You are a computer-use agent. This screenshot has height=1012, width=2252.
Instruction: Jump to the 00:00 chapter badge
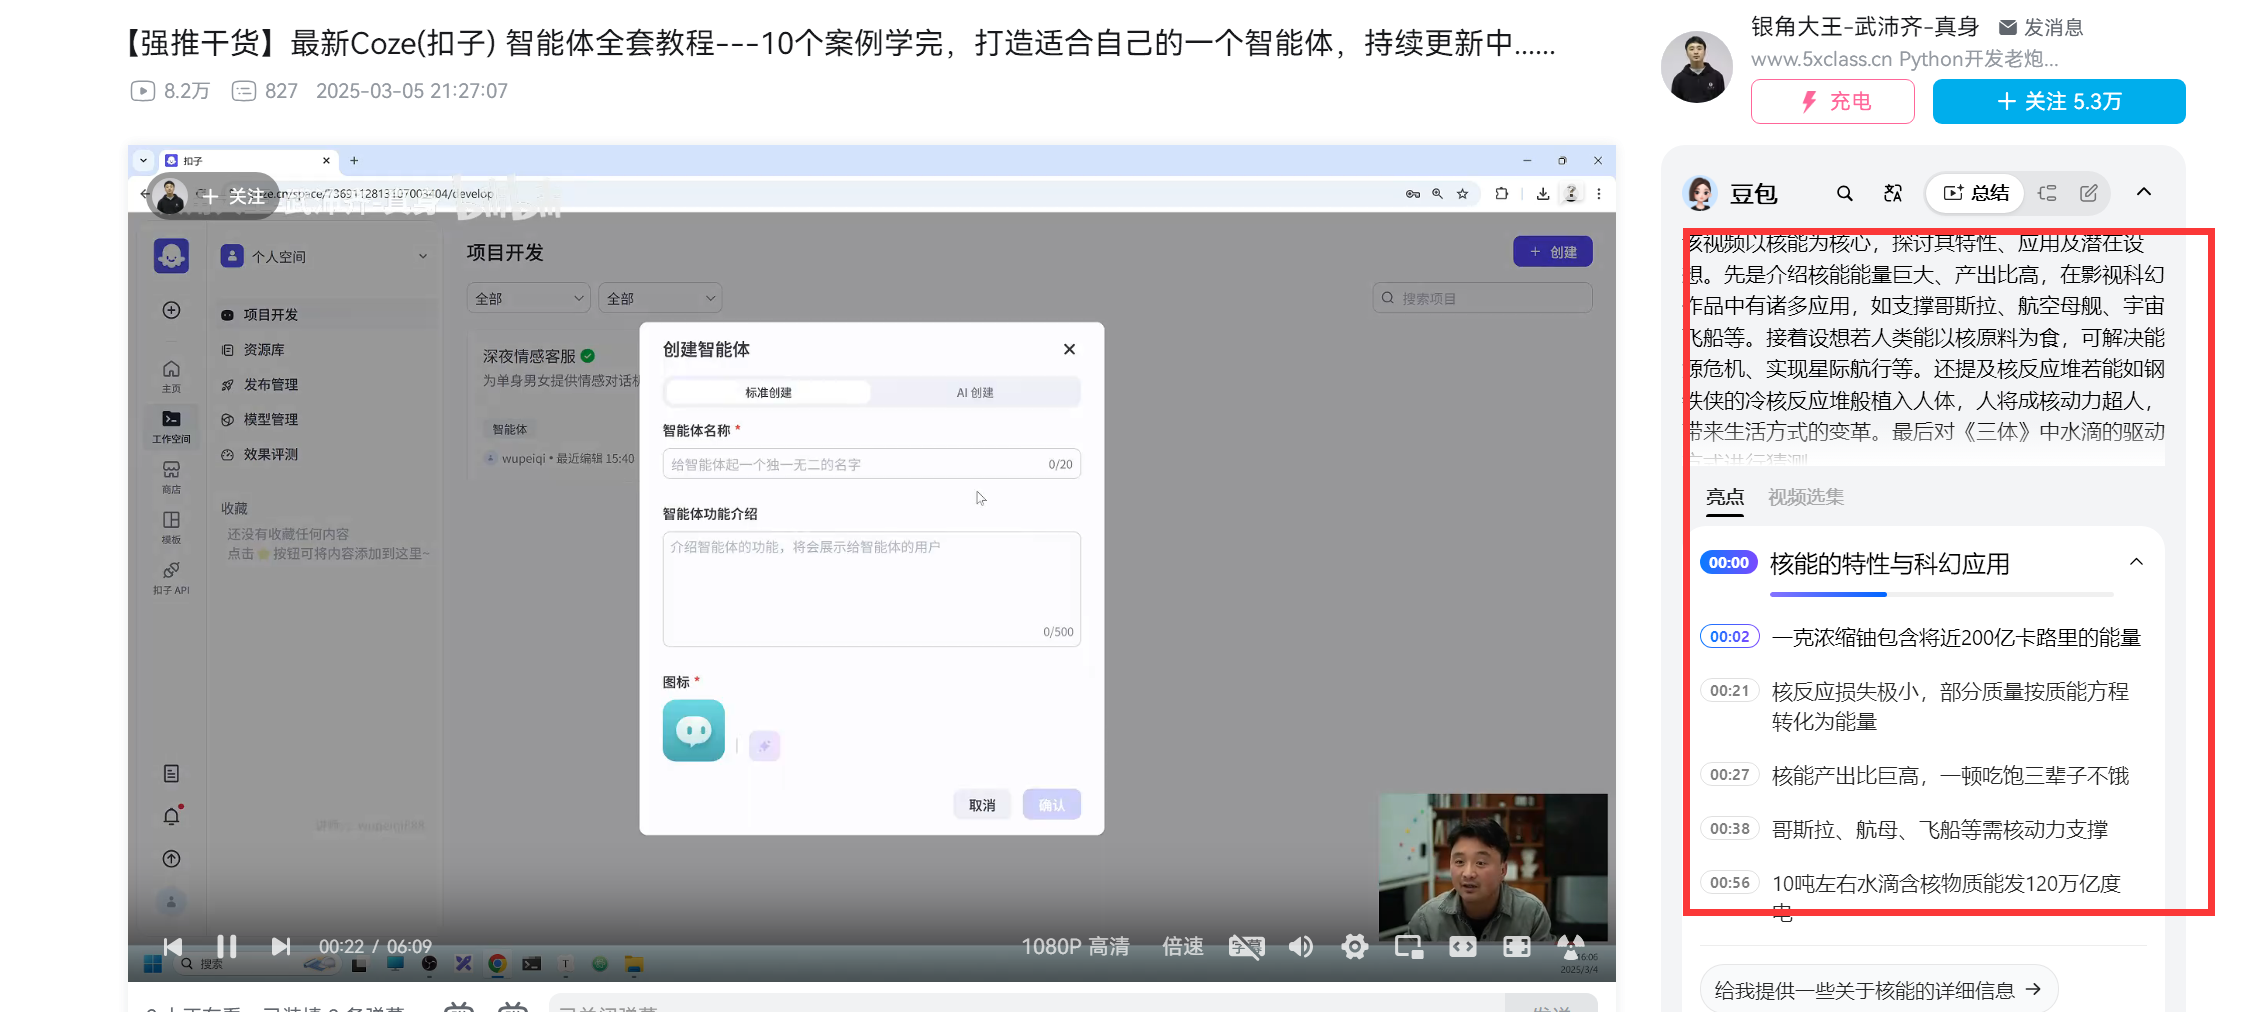(x=1729, y=563)
